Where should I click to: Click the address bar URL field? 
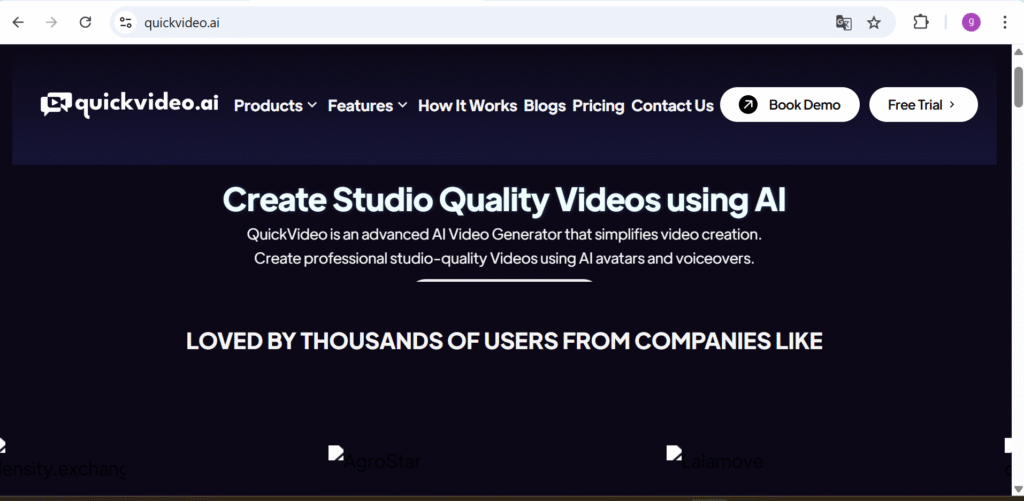click(480, 22)
